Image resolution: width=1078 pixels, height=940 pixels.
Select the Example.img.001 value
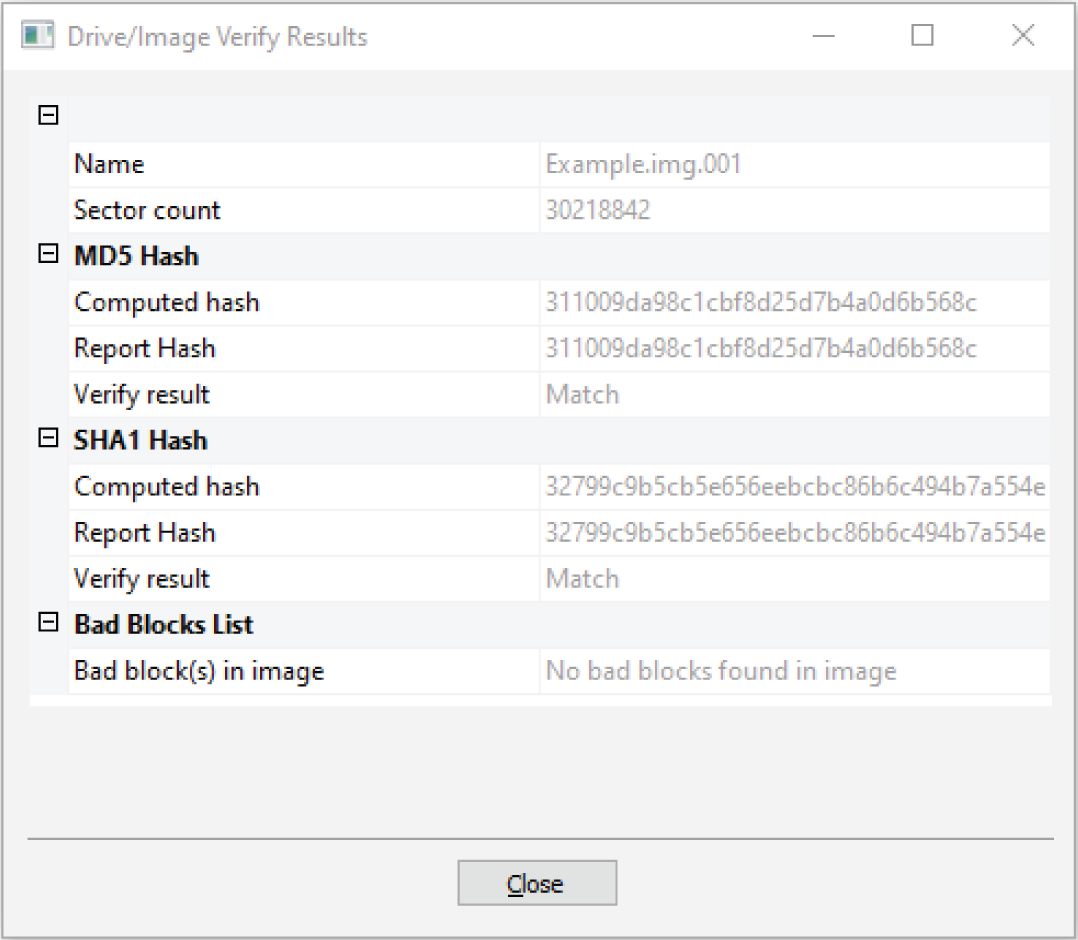pyautogui.click(x=644, y=164)
